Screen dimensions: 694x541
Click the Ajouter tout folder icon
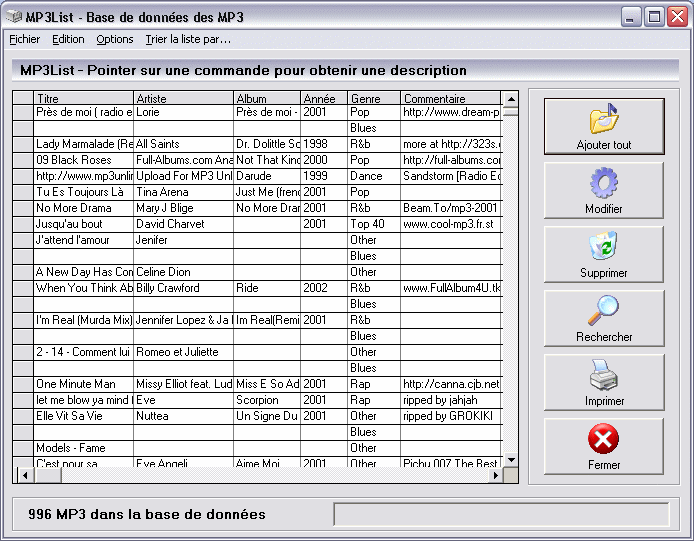[604, 118]
